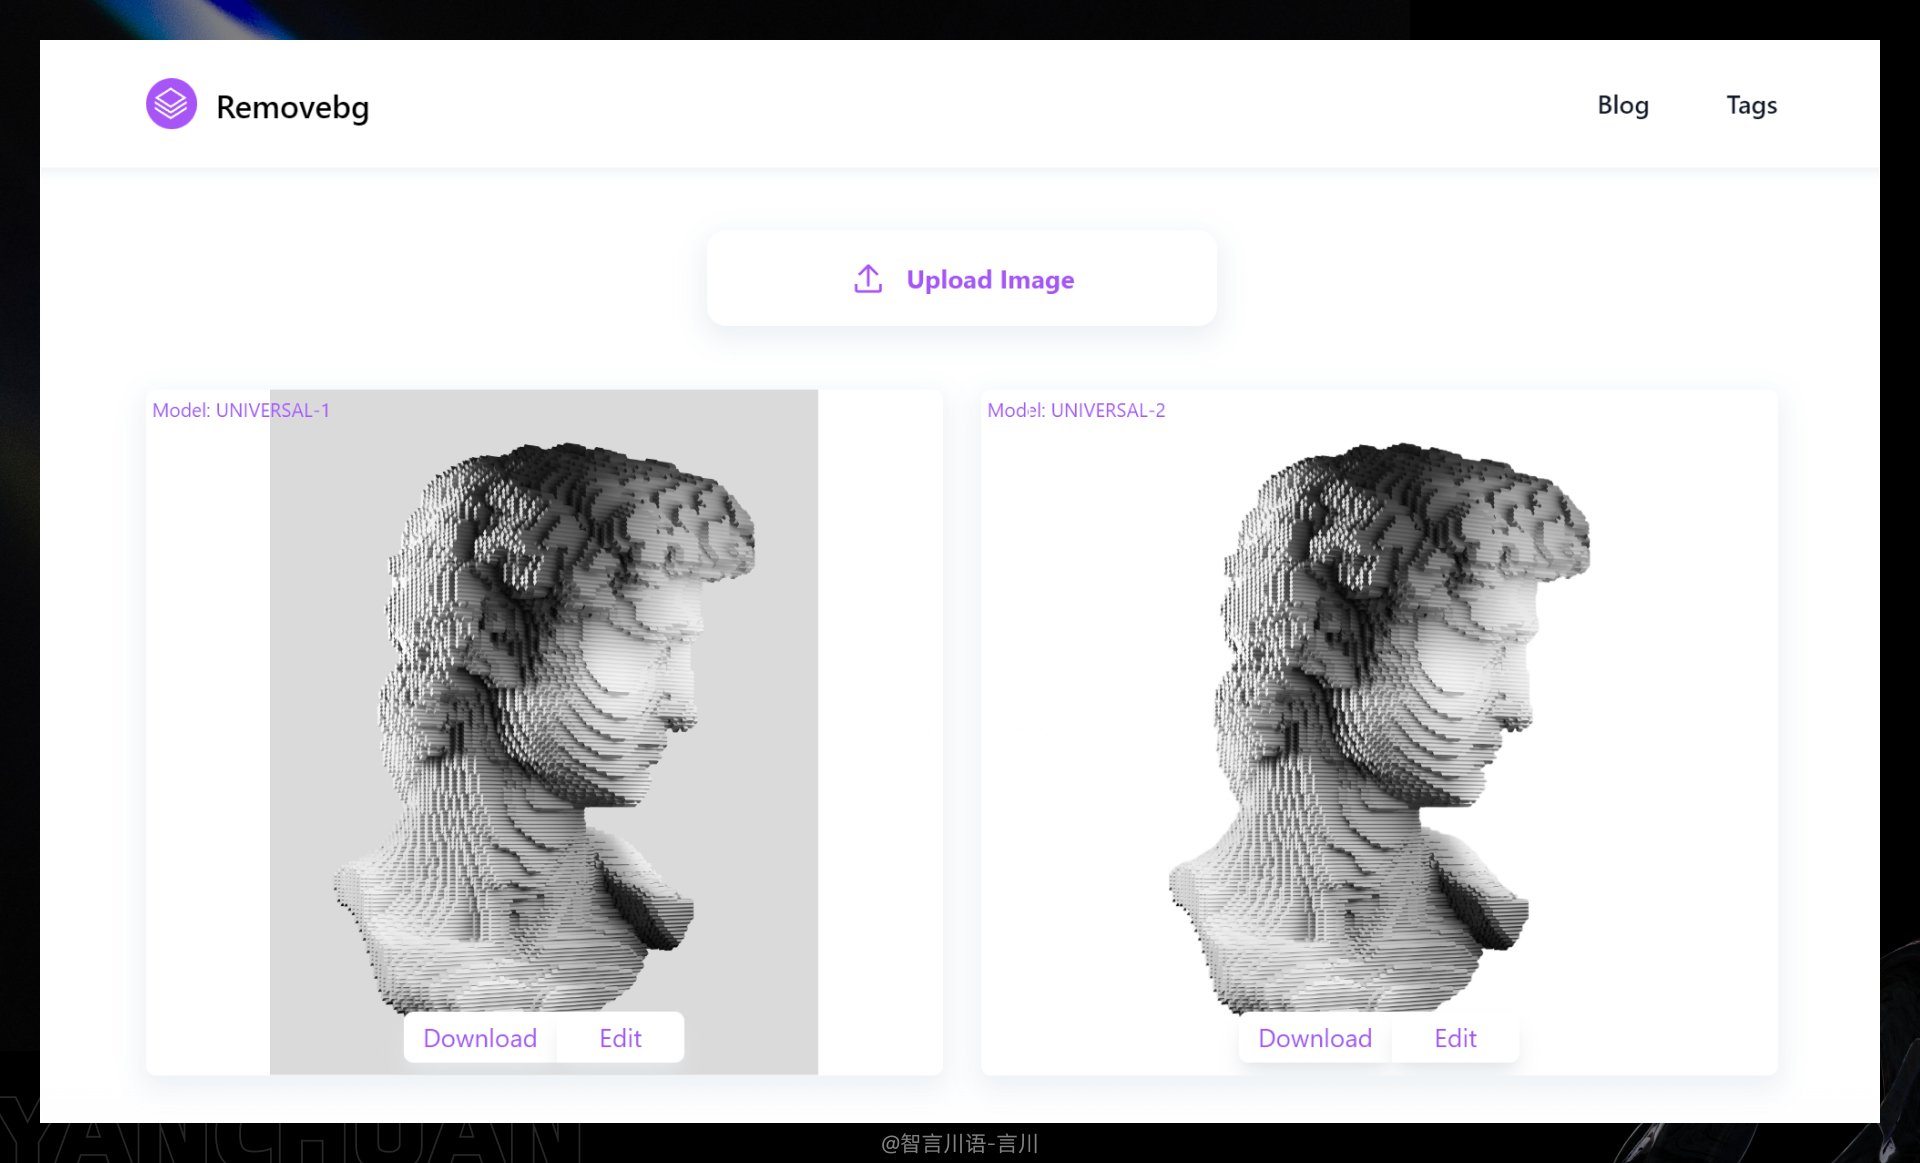Click the Model: UNIVERSAL-1 label

pyautogui.click(x=240, y=410)
